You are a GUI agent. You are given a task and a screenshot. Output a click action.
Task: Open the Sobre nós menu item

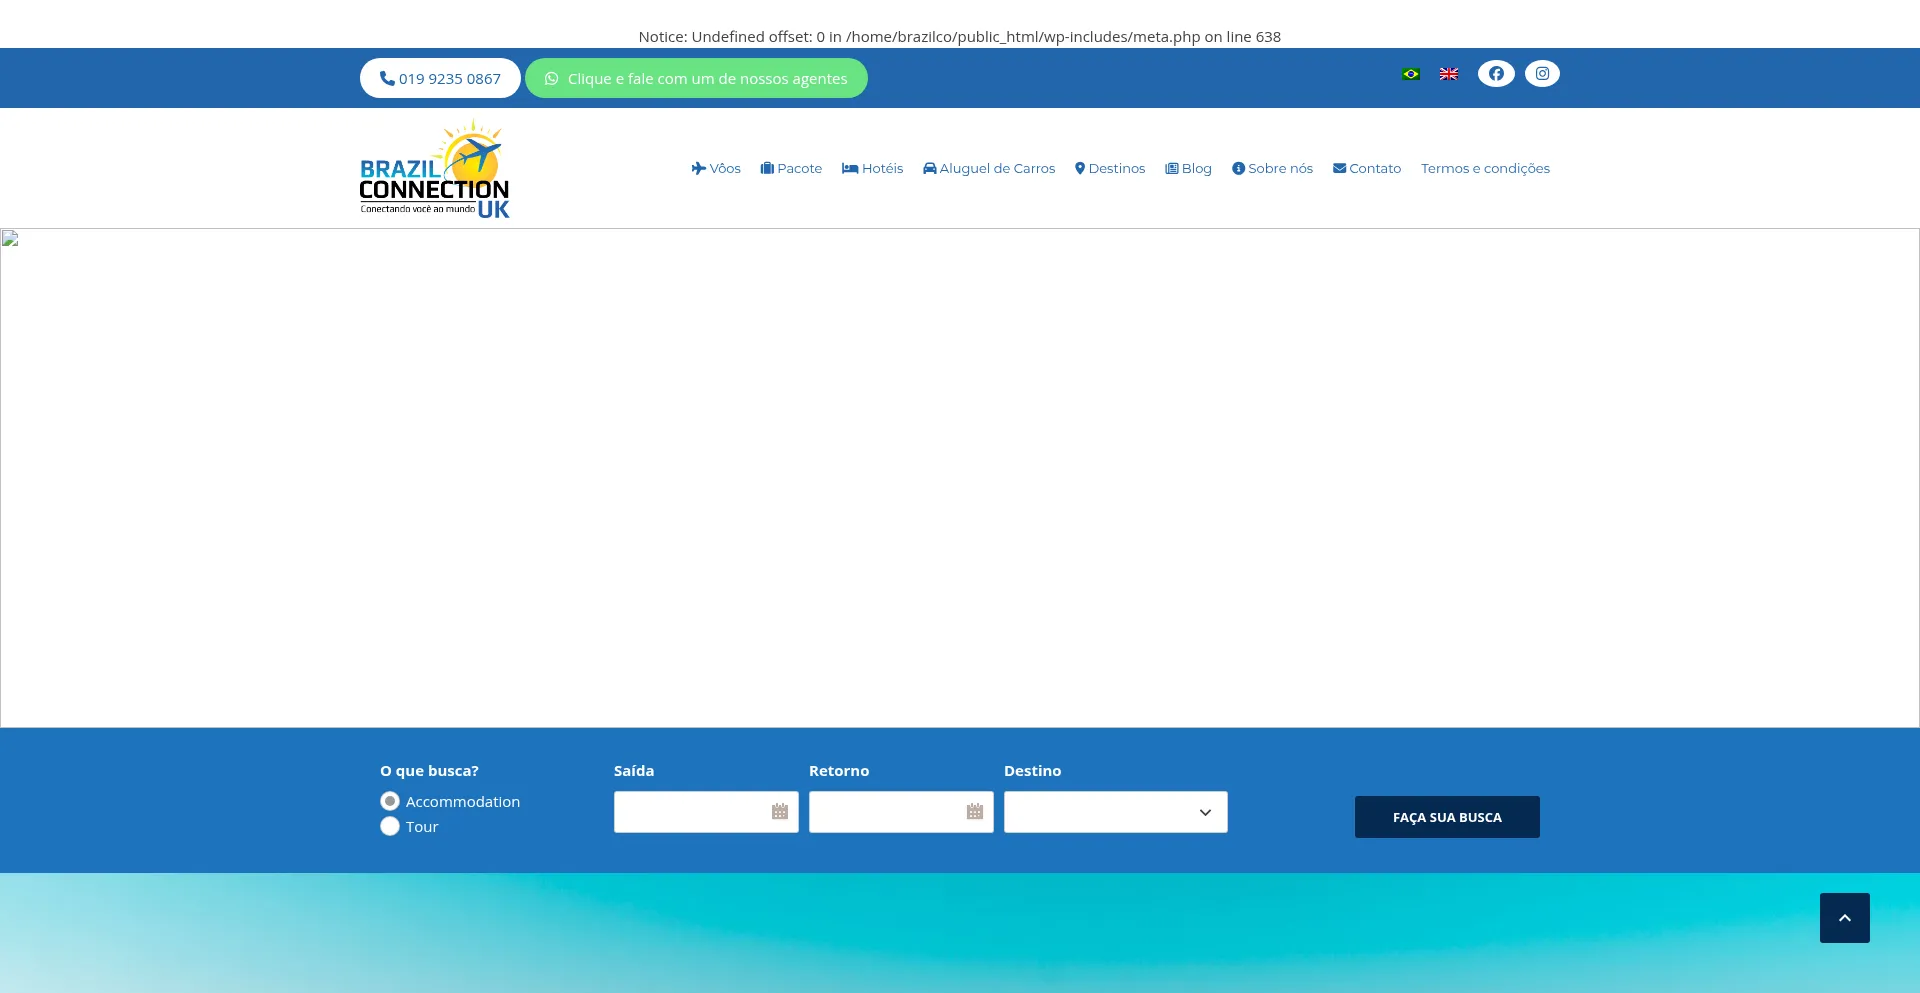point(1272,168)
